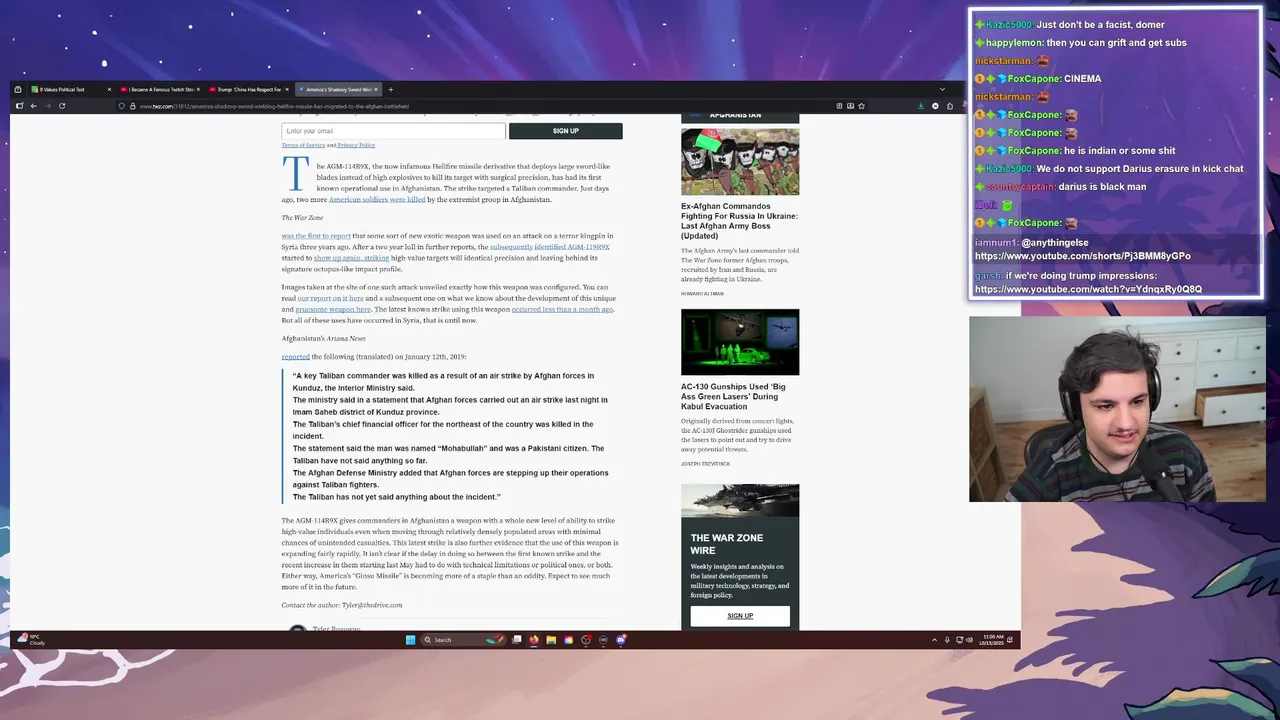Open Firefox from the taskbar

(534, 640)
